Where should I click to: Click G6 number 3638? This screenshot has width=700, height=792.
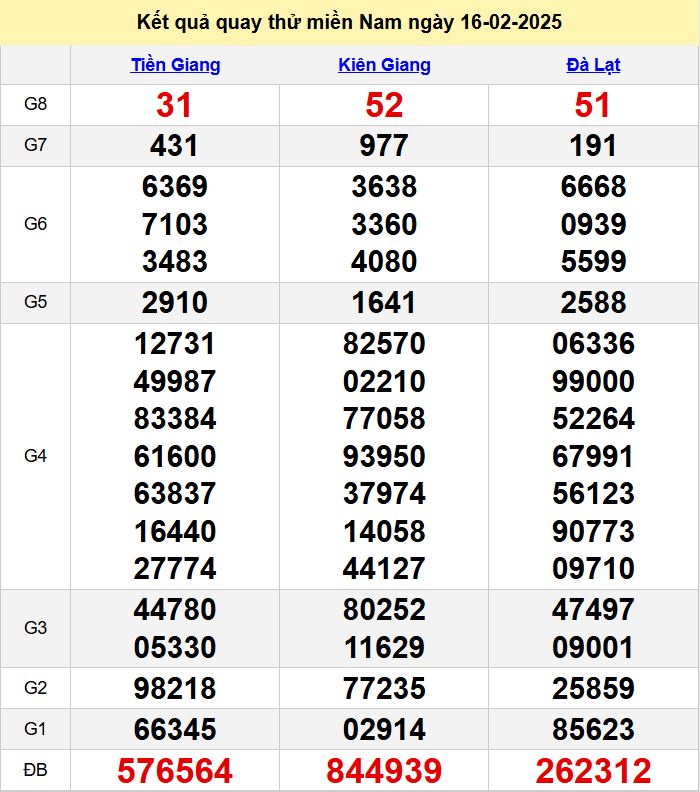pos(384,186)
